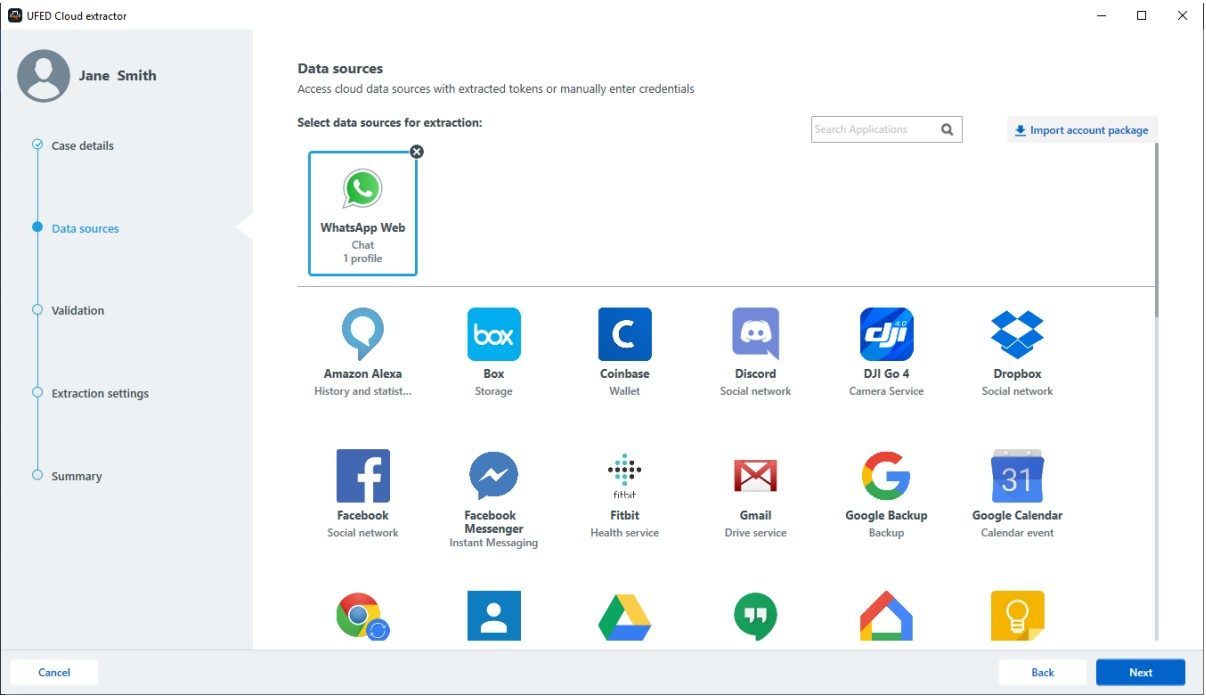Pick the Google Calendar icon

click(1017, 476)
